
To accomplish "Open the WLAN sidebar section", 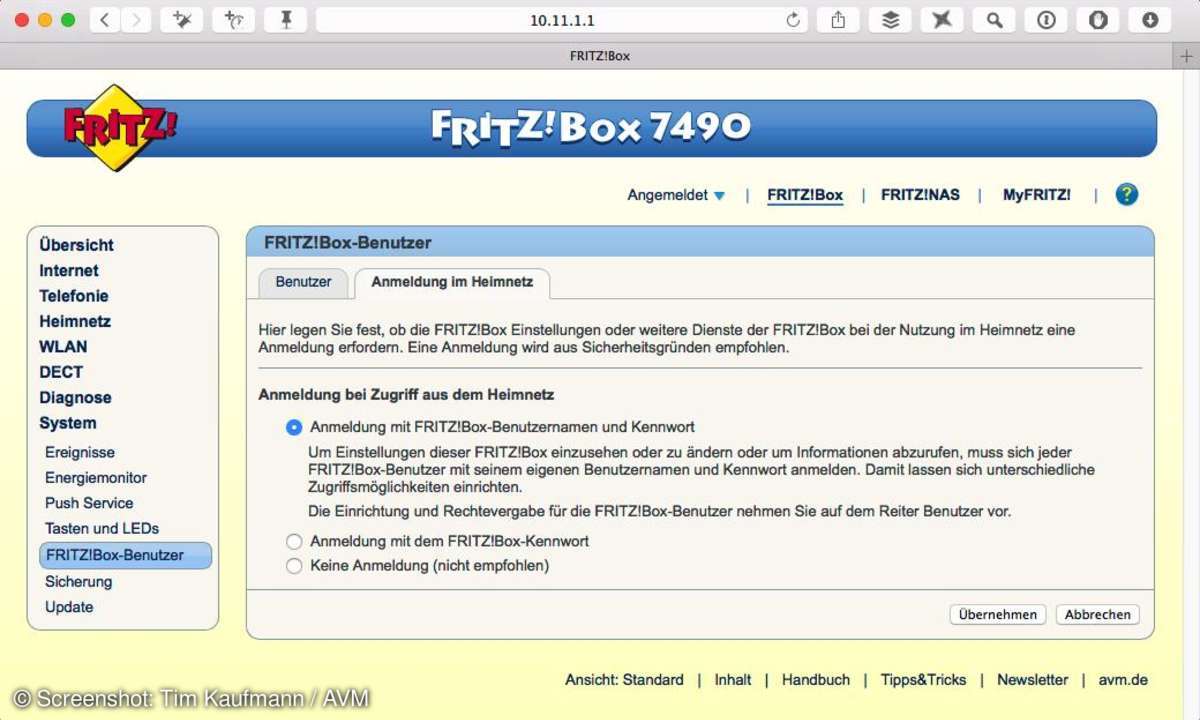I will [x=63, y=347].
